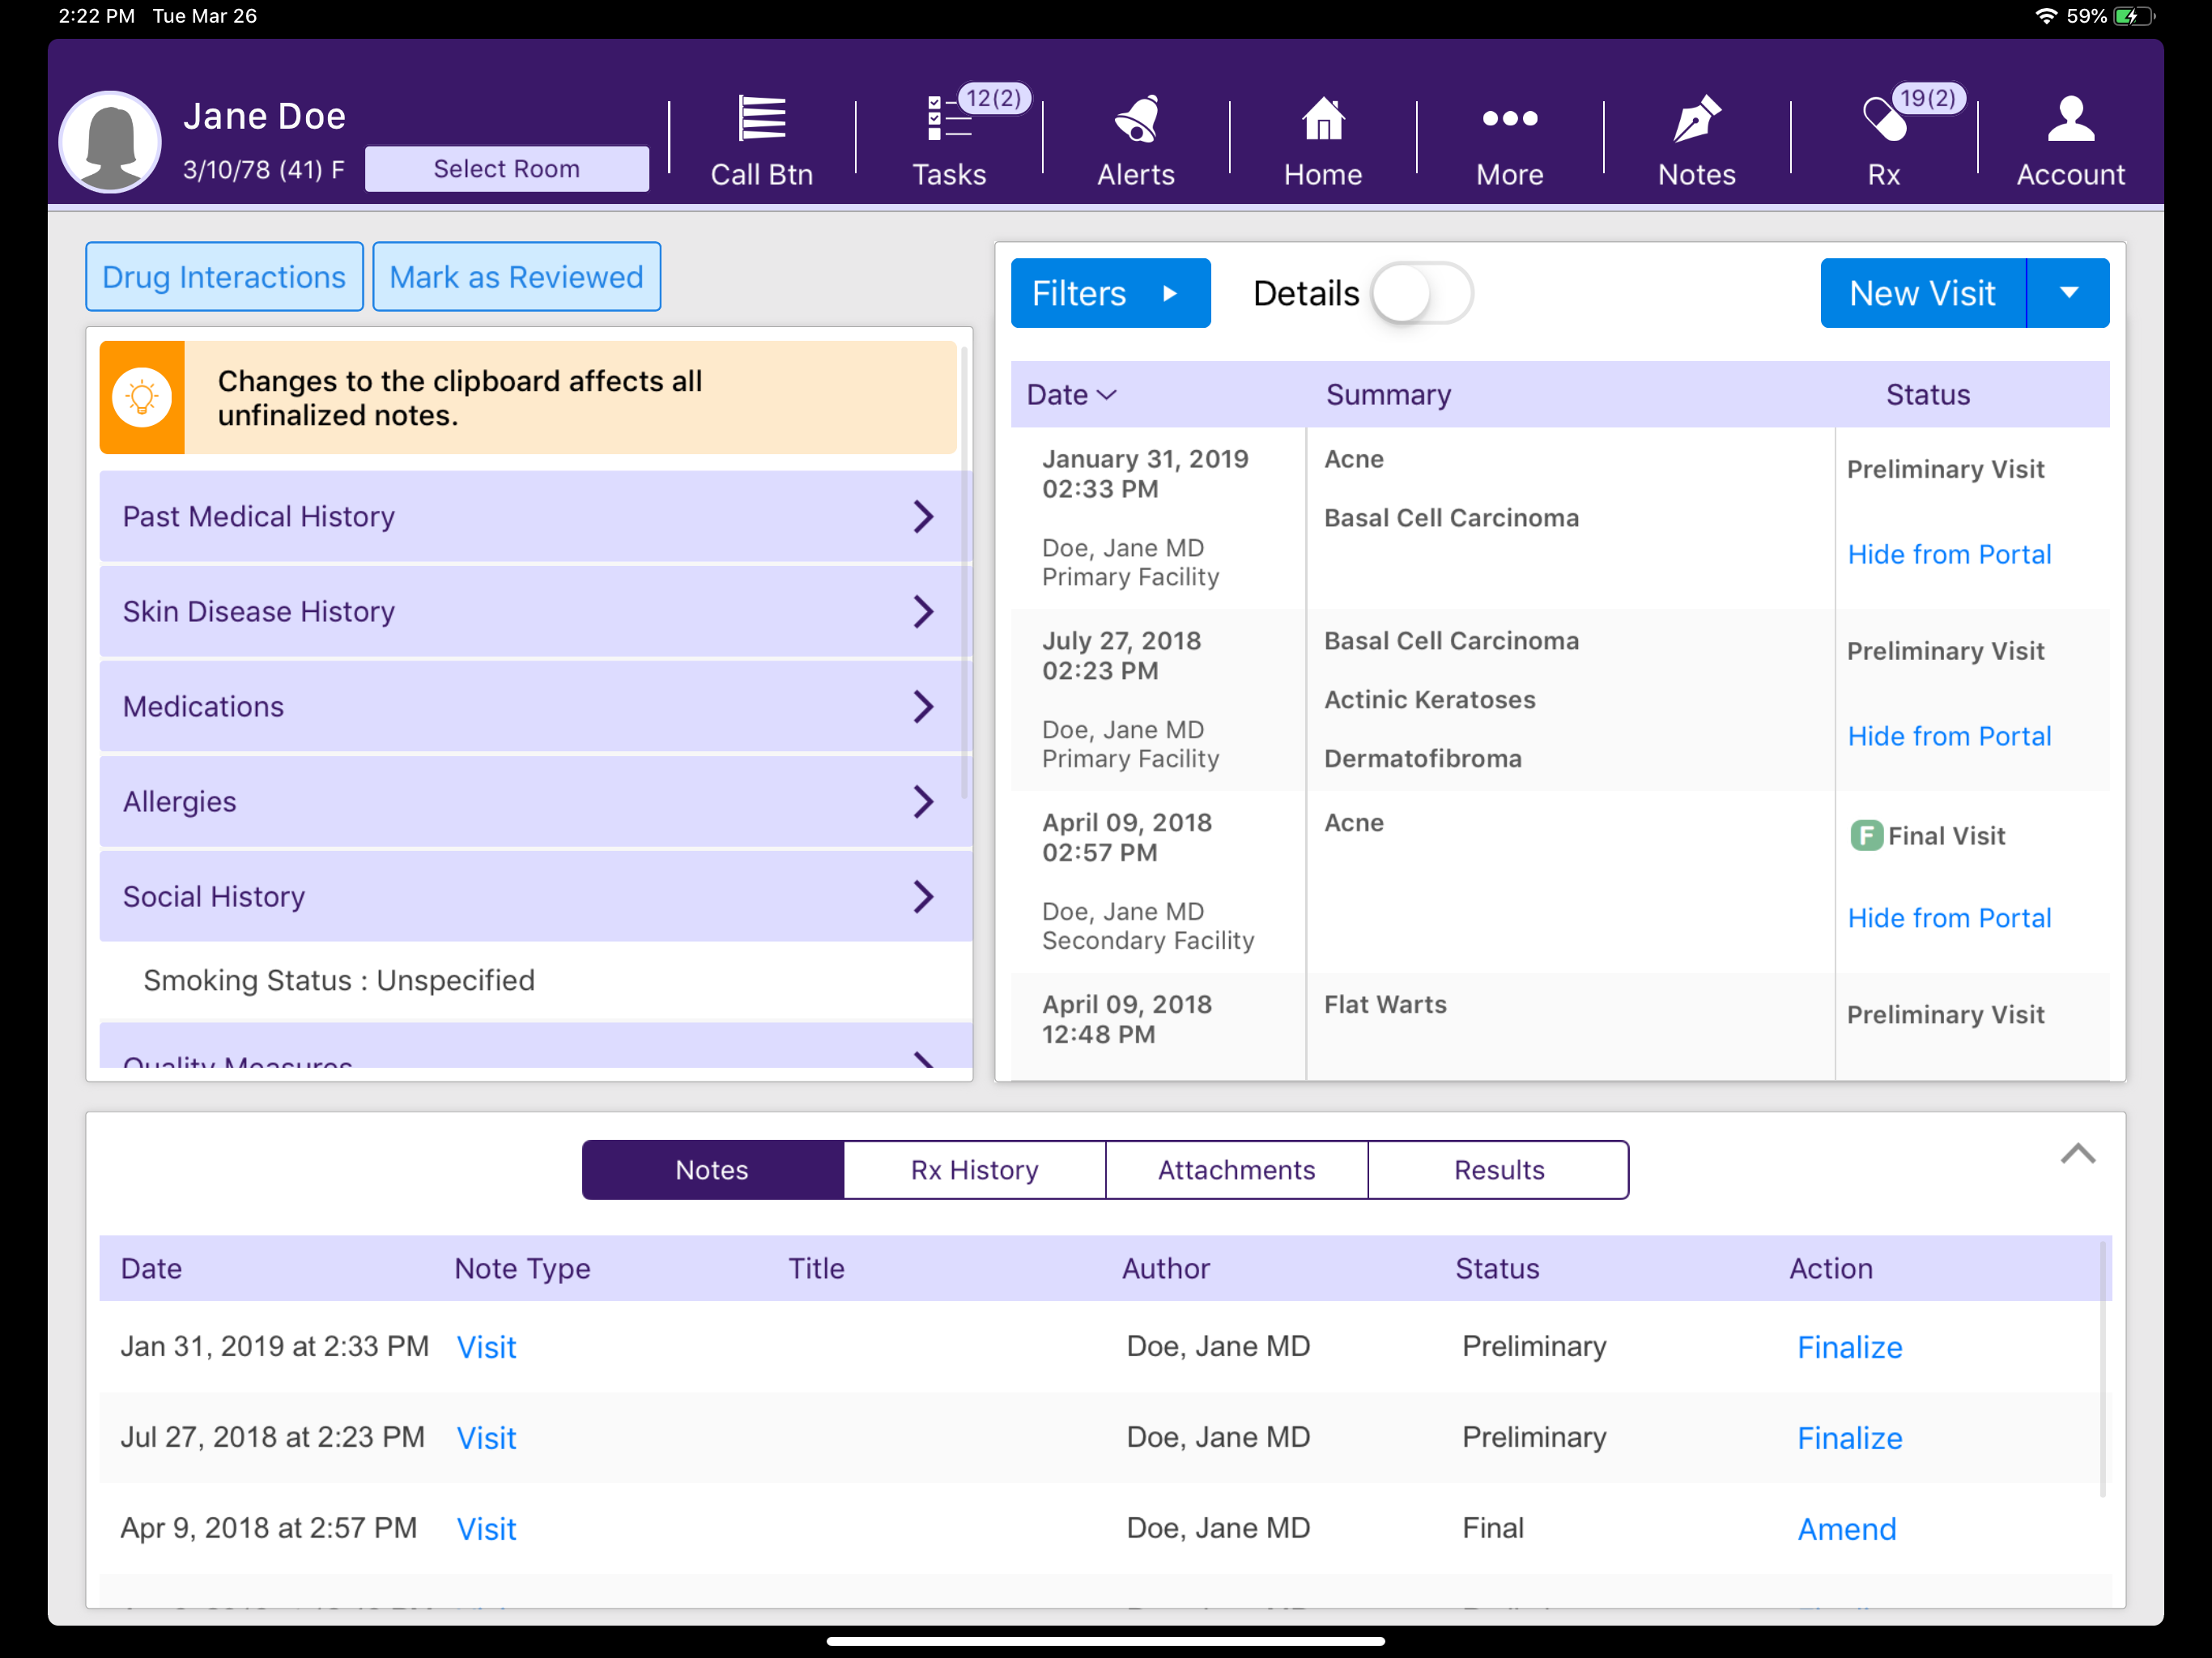Click the Drug Interactions button
2212x1658 pixels.
(224, 277)
